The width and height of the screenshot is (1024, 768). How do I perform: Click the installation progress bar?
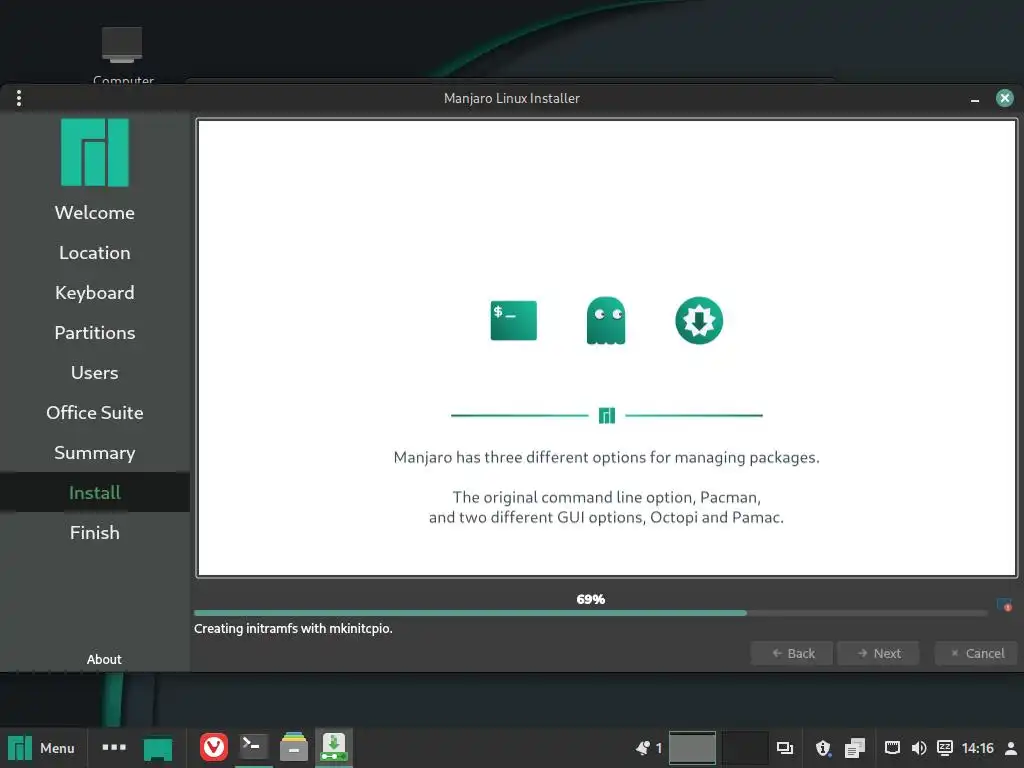click(590, 613)
